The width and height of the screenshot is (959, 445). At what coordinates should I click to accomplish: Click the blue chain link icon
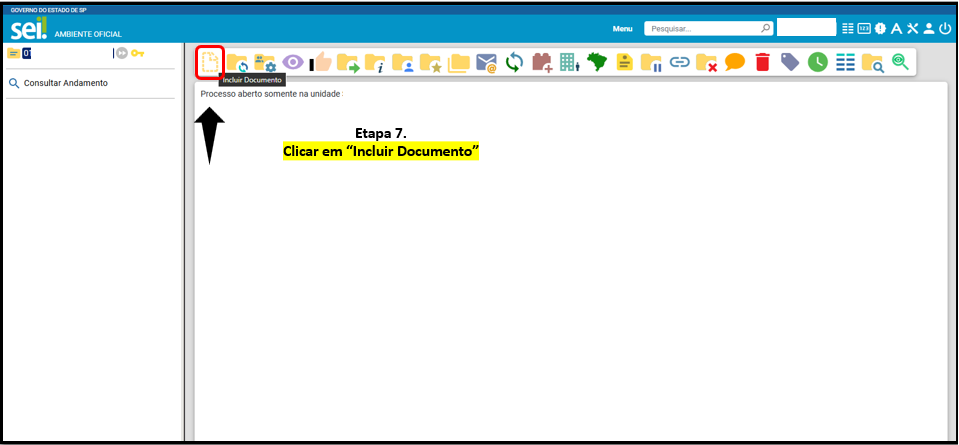click(680, 63)
